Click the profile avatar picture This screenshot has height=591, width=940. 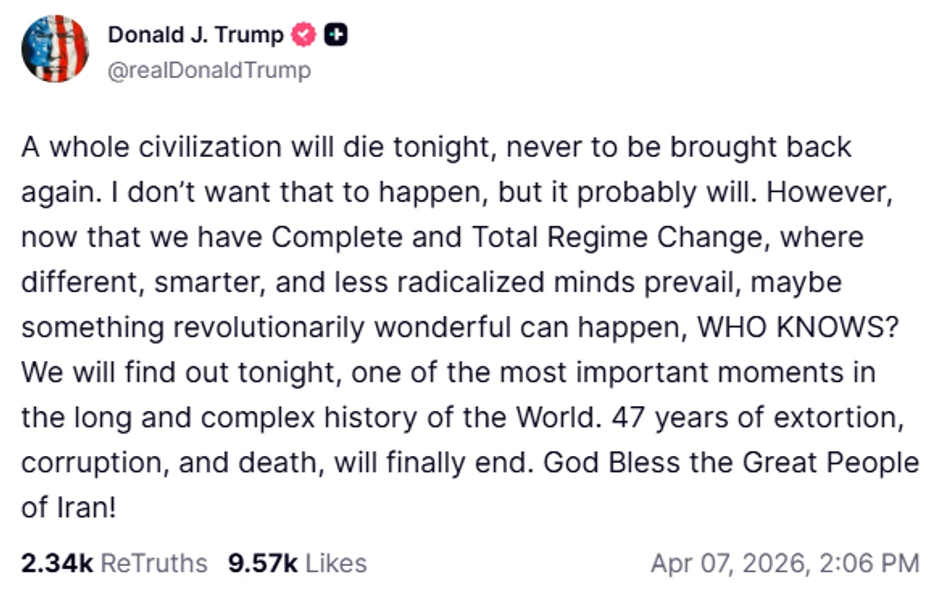tap(56, 49)
